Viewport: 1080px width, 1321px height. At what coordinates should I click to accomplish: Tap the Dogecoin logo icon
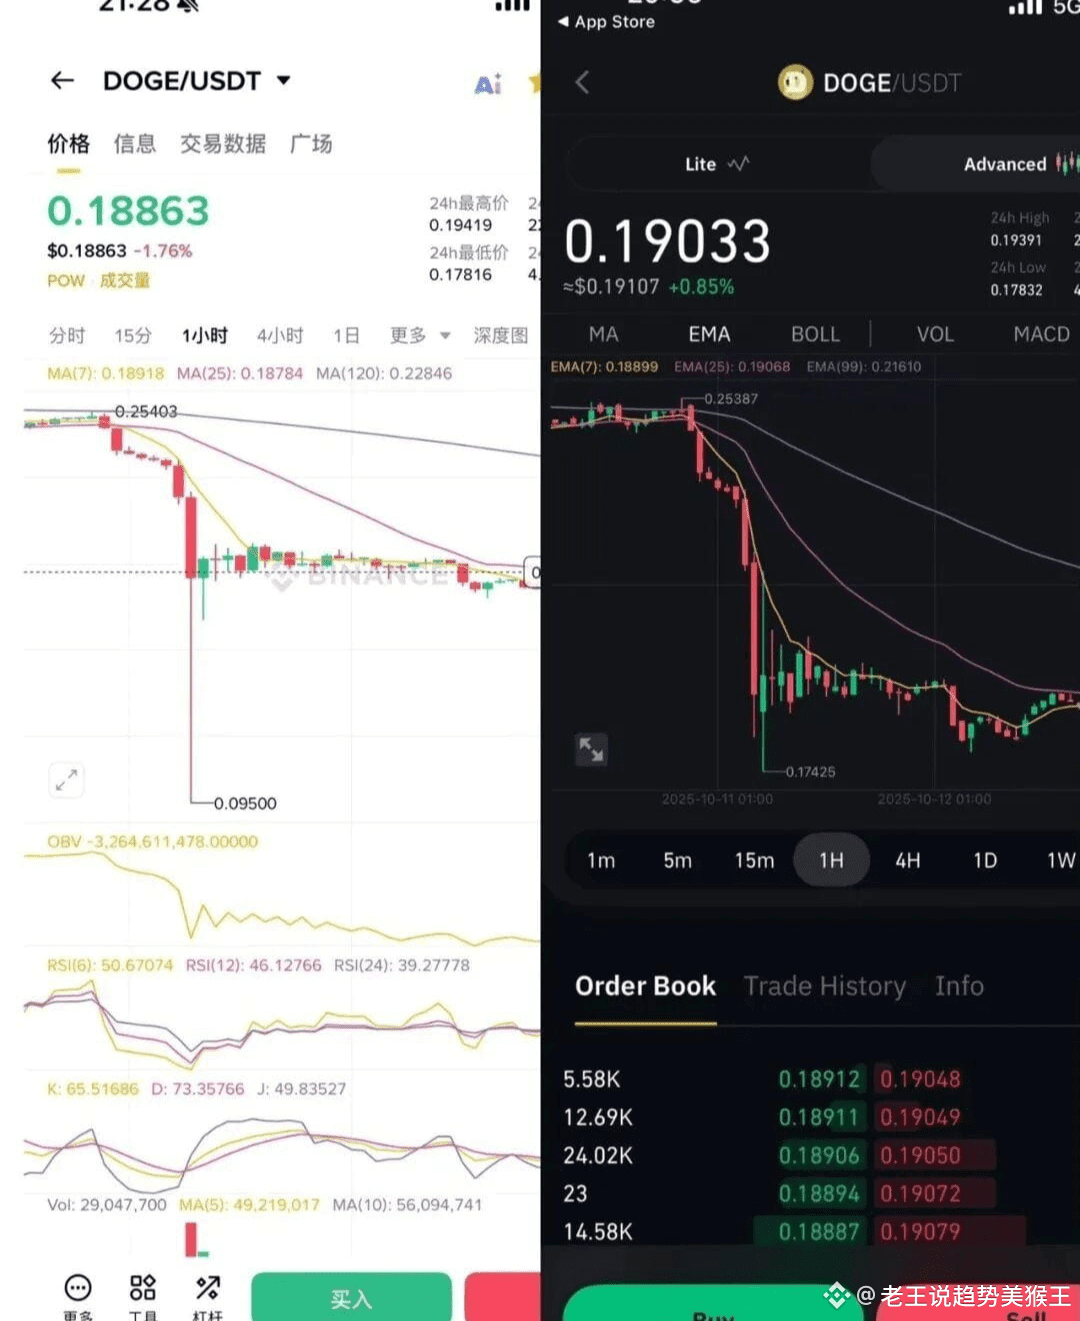coord(796,82)
